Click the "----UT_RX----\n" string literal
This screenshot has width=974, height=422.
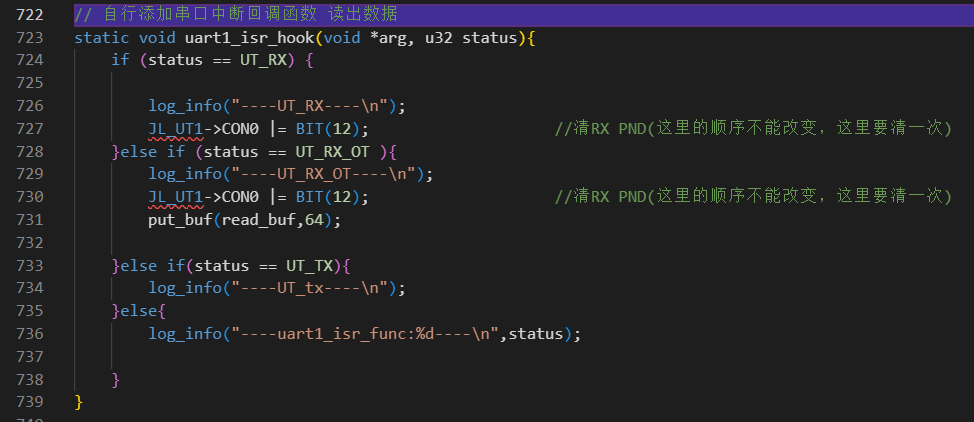[x=310, y=106]
